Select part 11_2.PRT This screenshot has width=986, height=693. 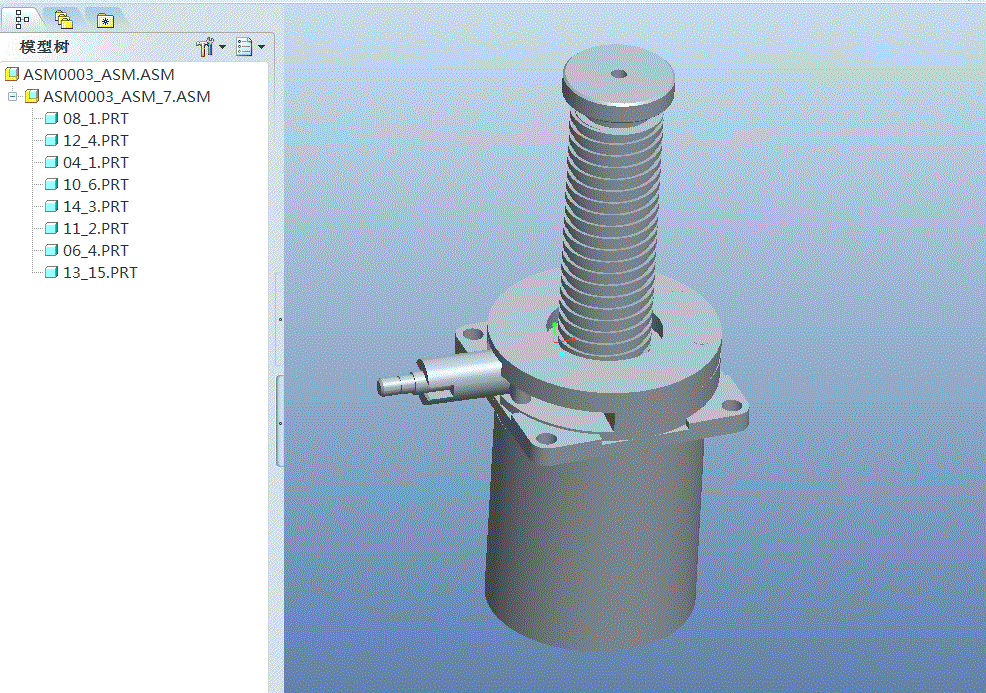pos(96,228)
